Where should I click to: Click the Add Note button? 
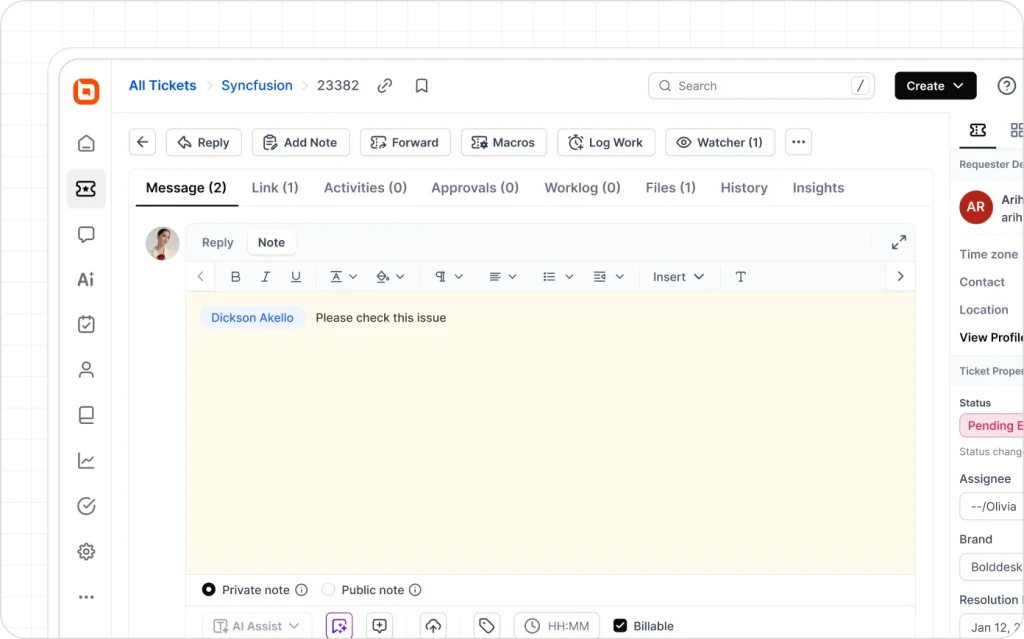(300, 142)
